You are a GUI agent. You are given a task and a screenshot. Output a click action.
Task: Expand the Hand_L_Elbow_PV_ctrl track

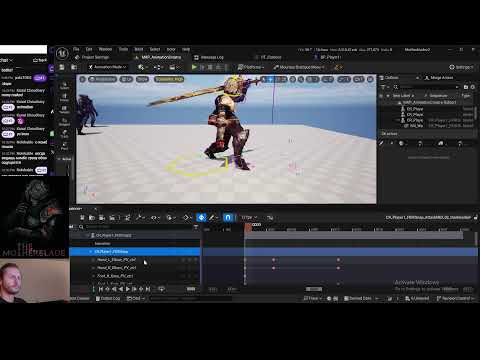click(93, 260)
